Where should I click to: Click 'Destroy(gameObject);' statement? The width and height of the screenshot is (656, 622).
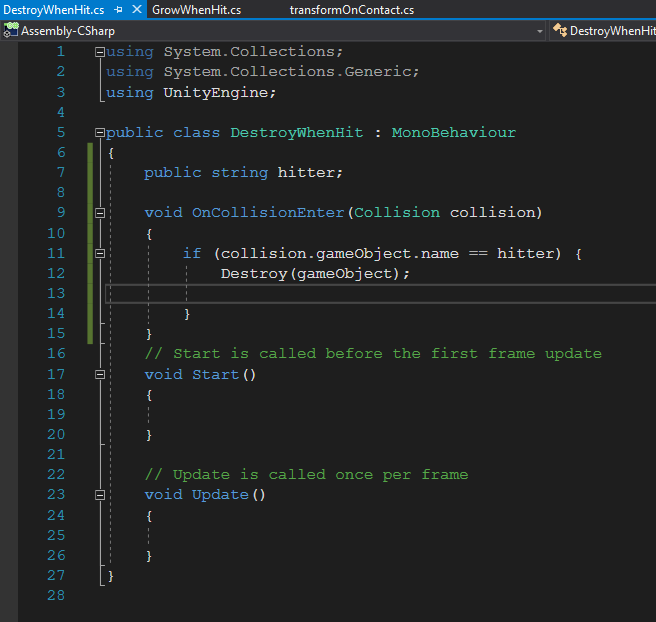tap(315, 274)
